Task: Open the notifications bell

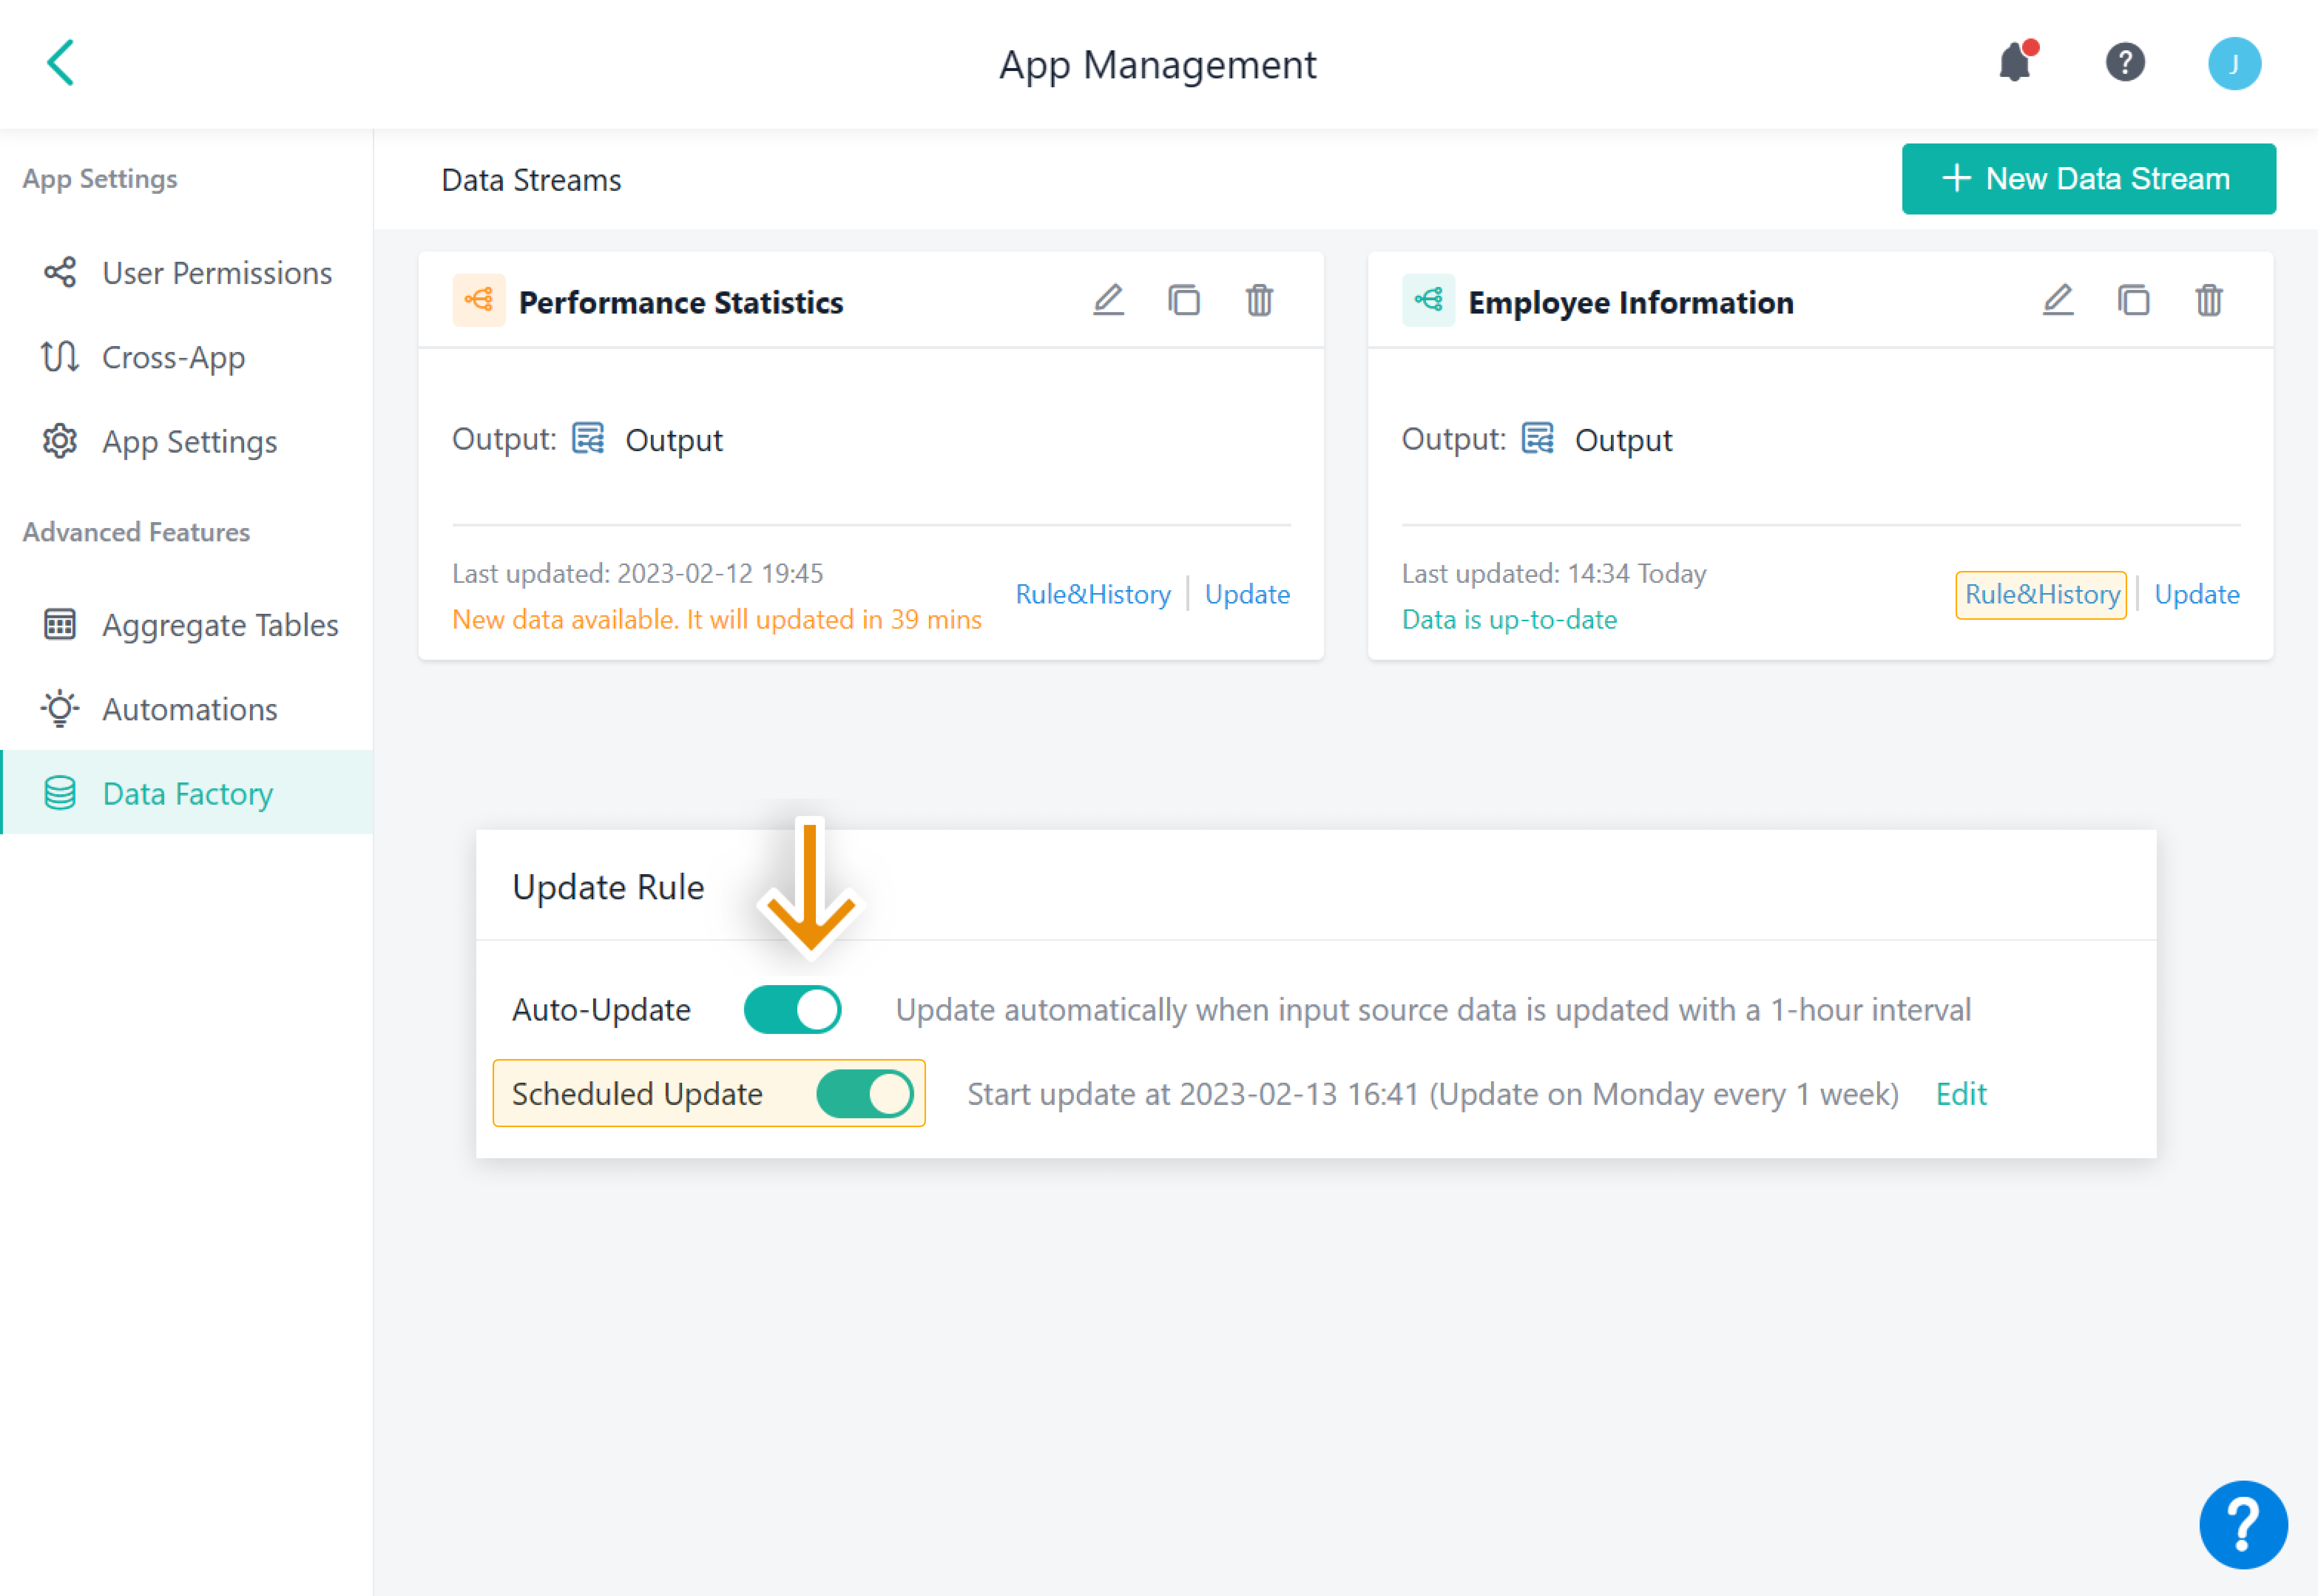Action: 2015,63
